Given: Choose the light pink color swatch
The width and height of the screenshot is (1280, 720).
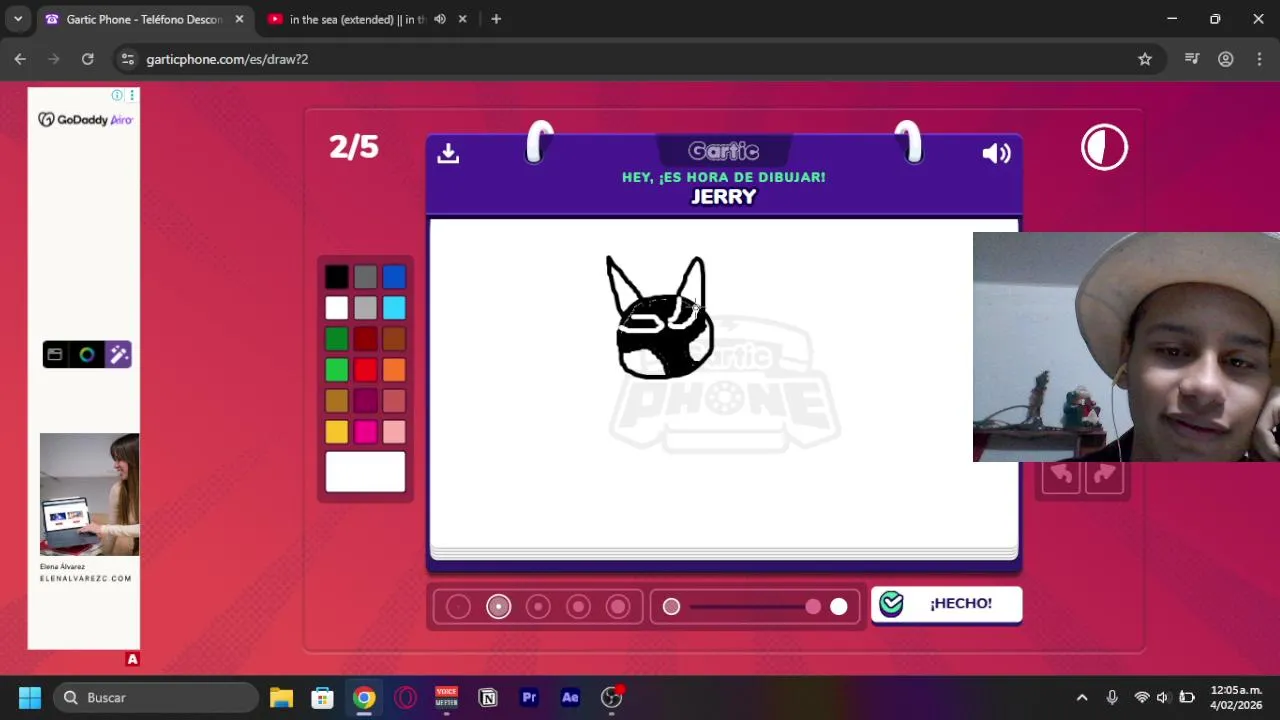Looking at the screenshot, I should click(394, 432).
